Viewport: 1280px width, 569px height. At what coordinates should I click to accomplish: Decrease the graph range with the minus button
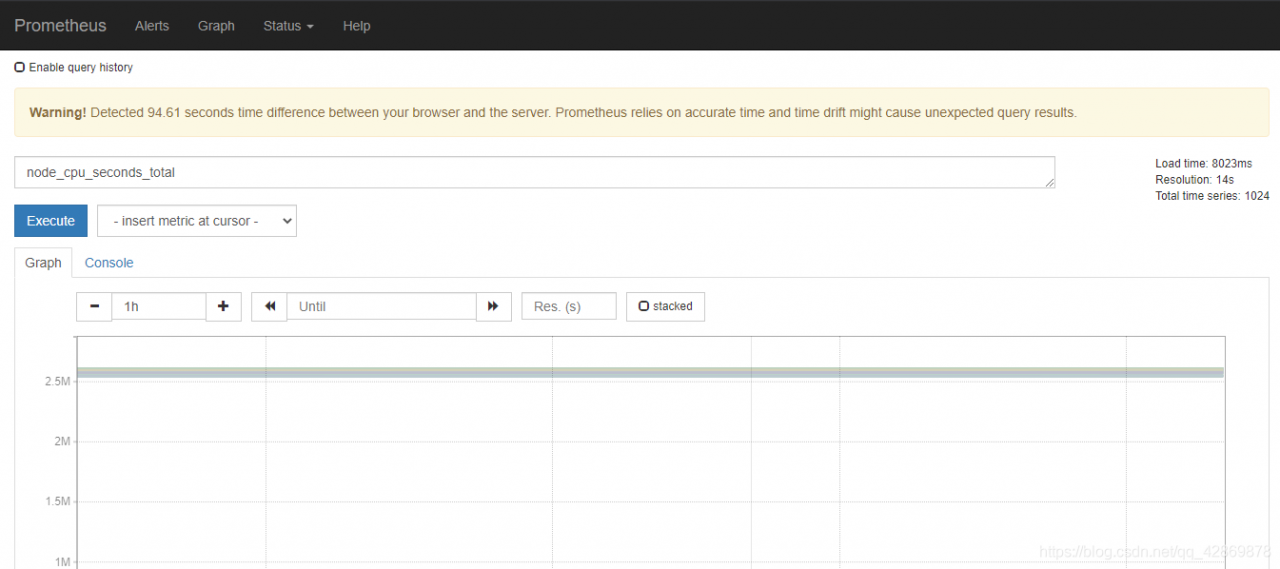click(94, 306)
